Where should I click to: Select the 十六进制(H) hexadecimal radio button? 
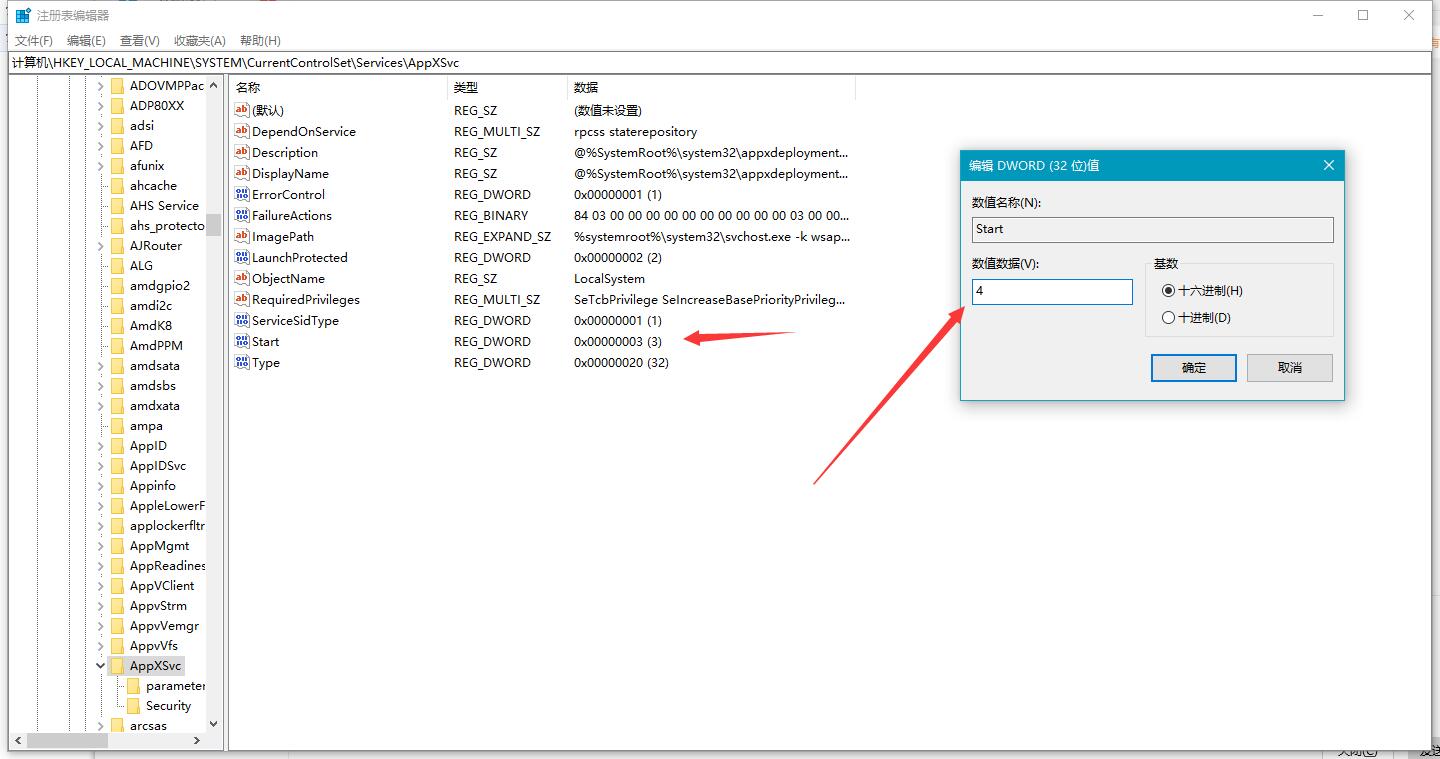tap(1168, 291)
